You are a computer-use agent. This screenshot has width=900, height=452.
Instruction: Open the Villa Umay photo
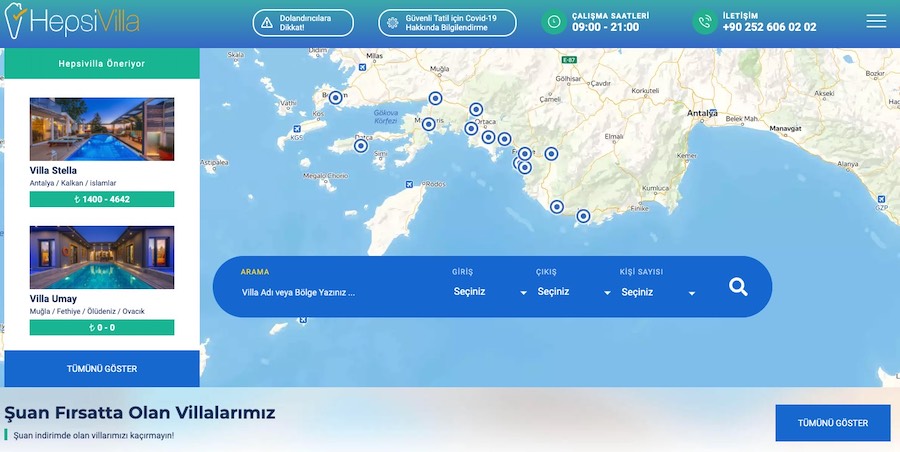point(102,257)
